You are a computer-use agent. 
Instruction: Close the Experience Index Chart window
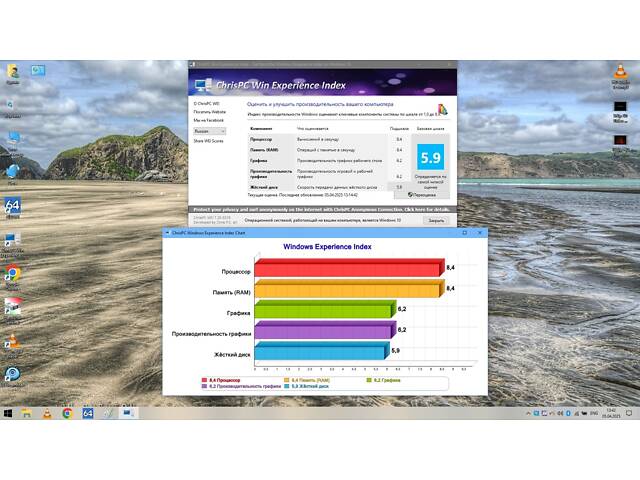480,233
